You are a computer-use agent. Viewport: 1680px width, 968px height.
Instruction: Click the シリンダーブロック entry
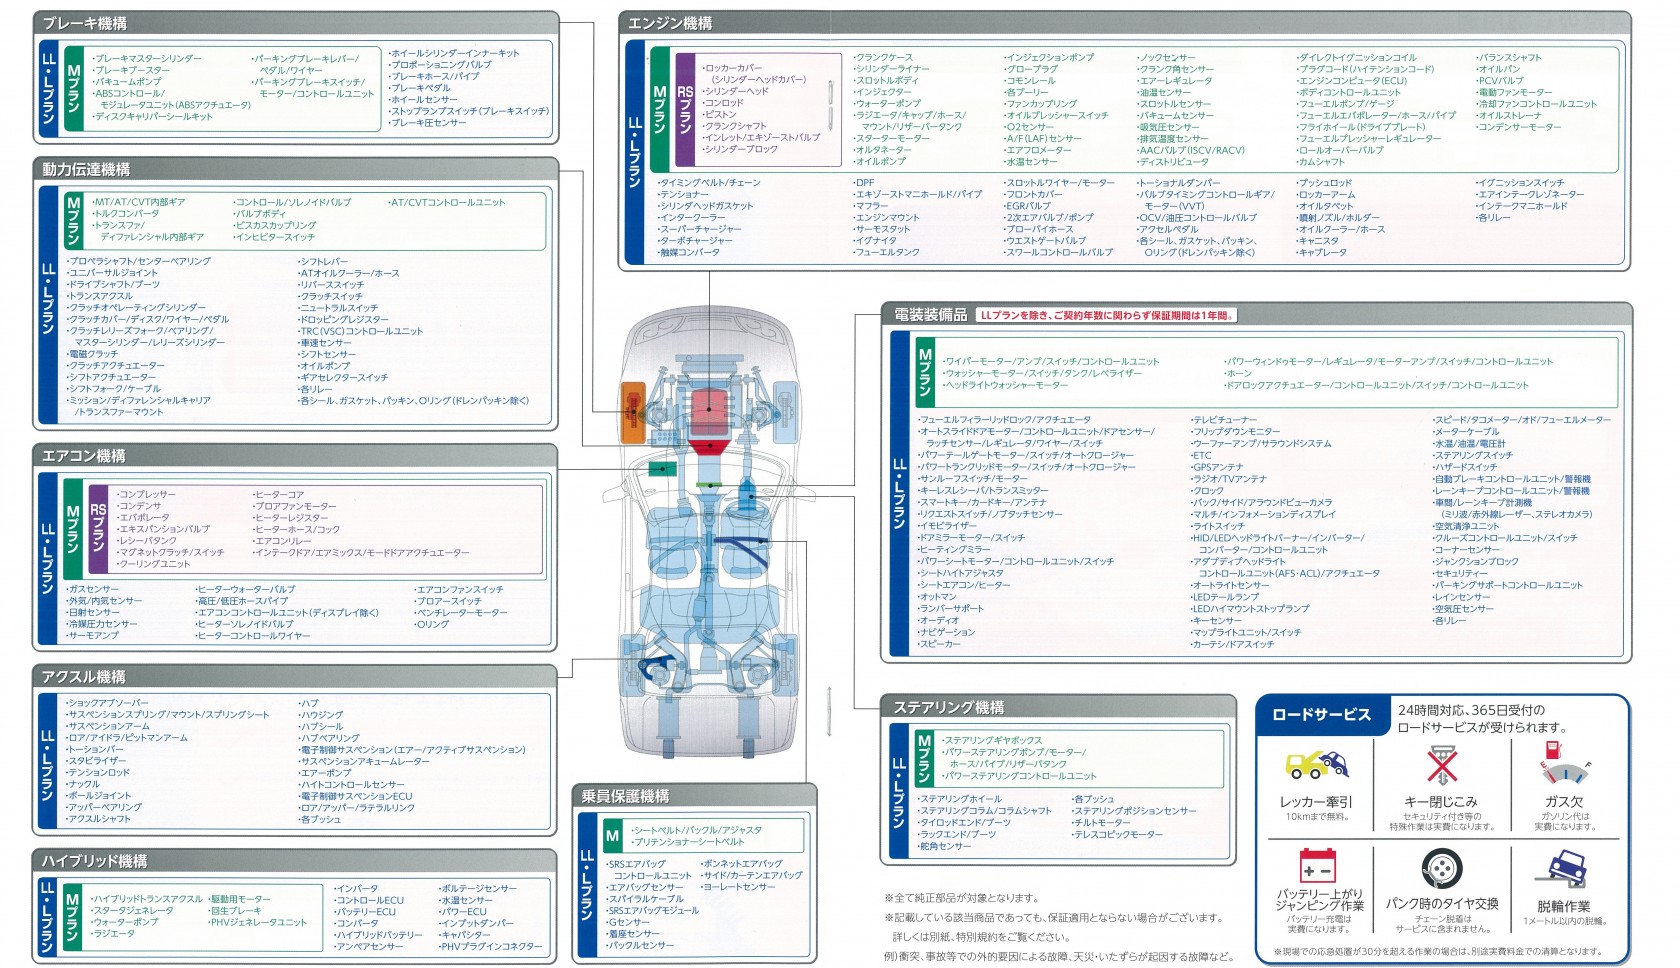pos(738,149)
